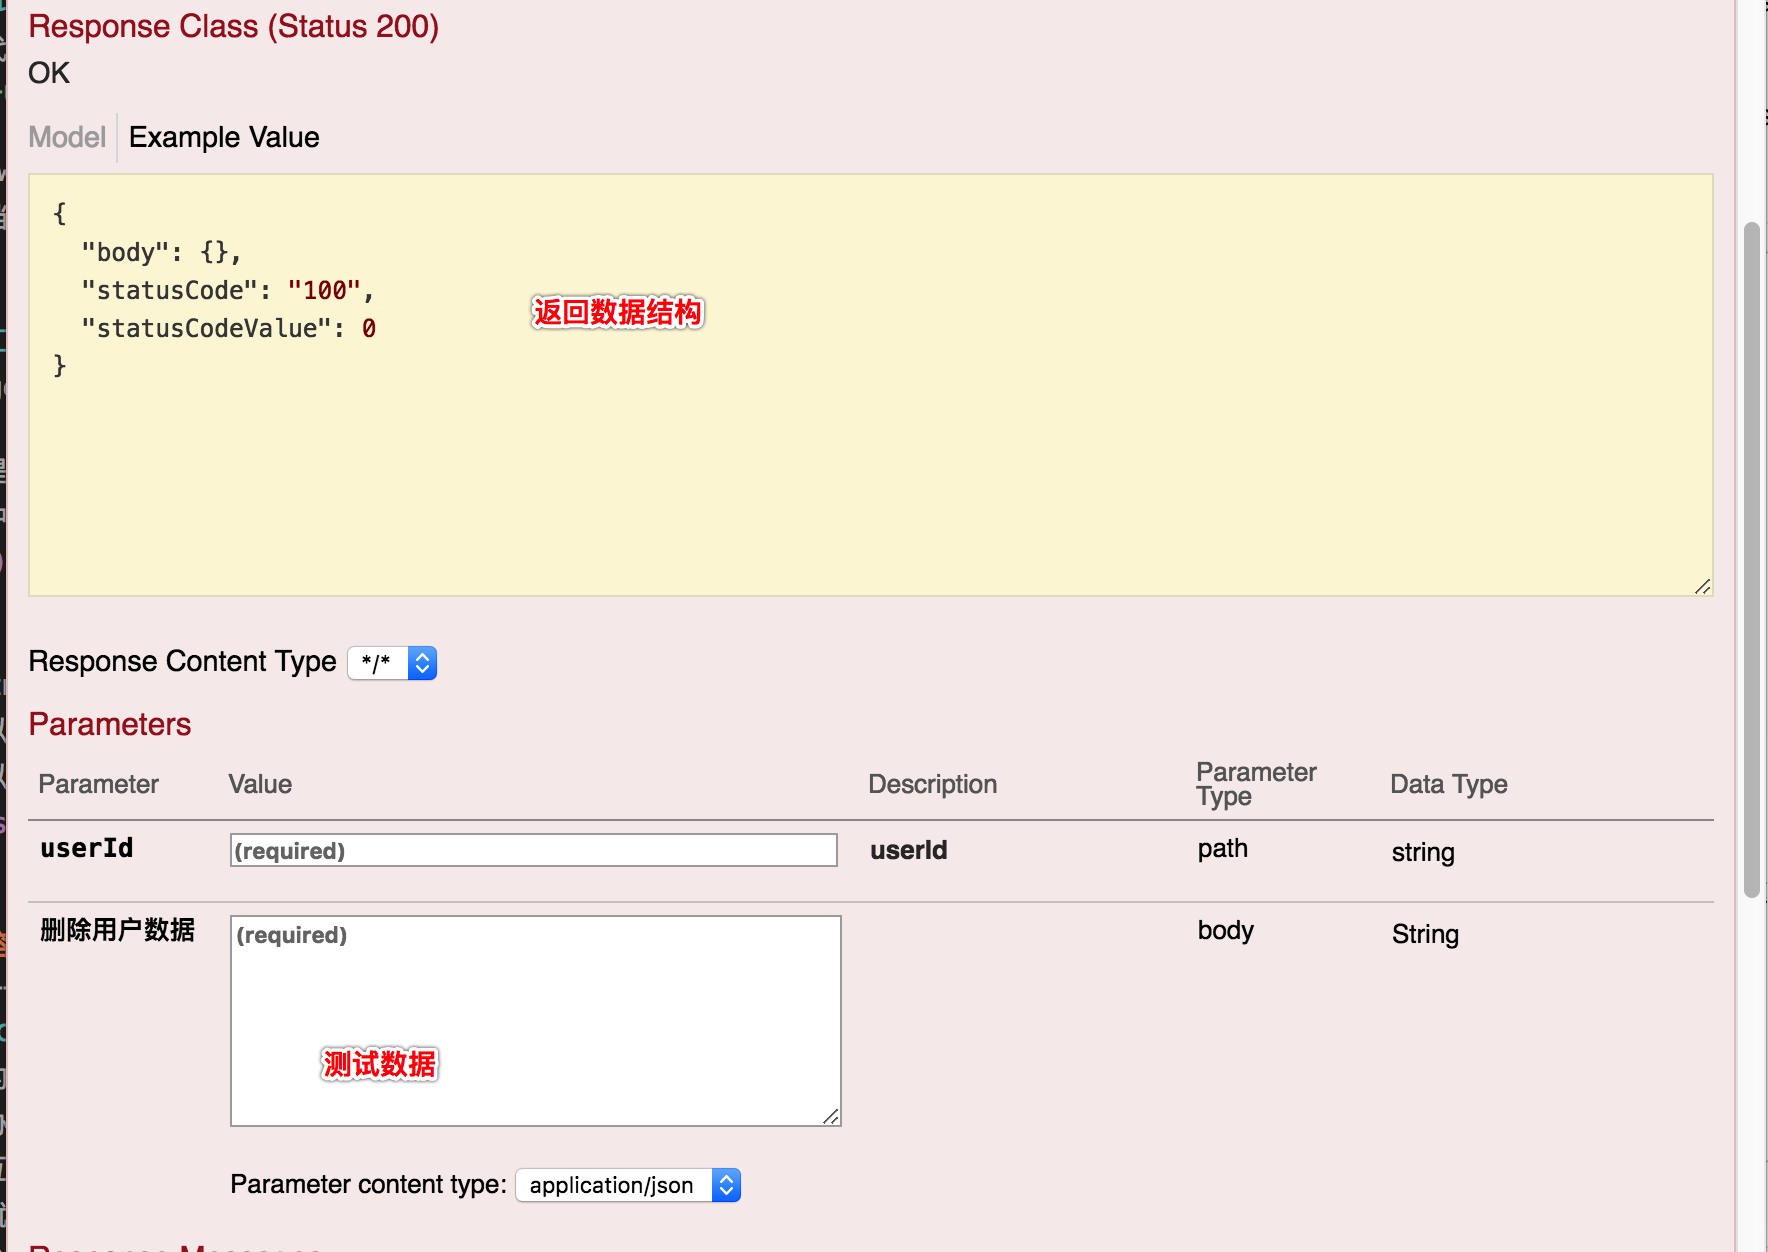Screen dimensions: 1768x1252
Task: Click the "body" line in the example JSON
Action: click(x=160, y=253)
